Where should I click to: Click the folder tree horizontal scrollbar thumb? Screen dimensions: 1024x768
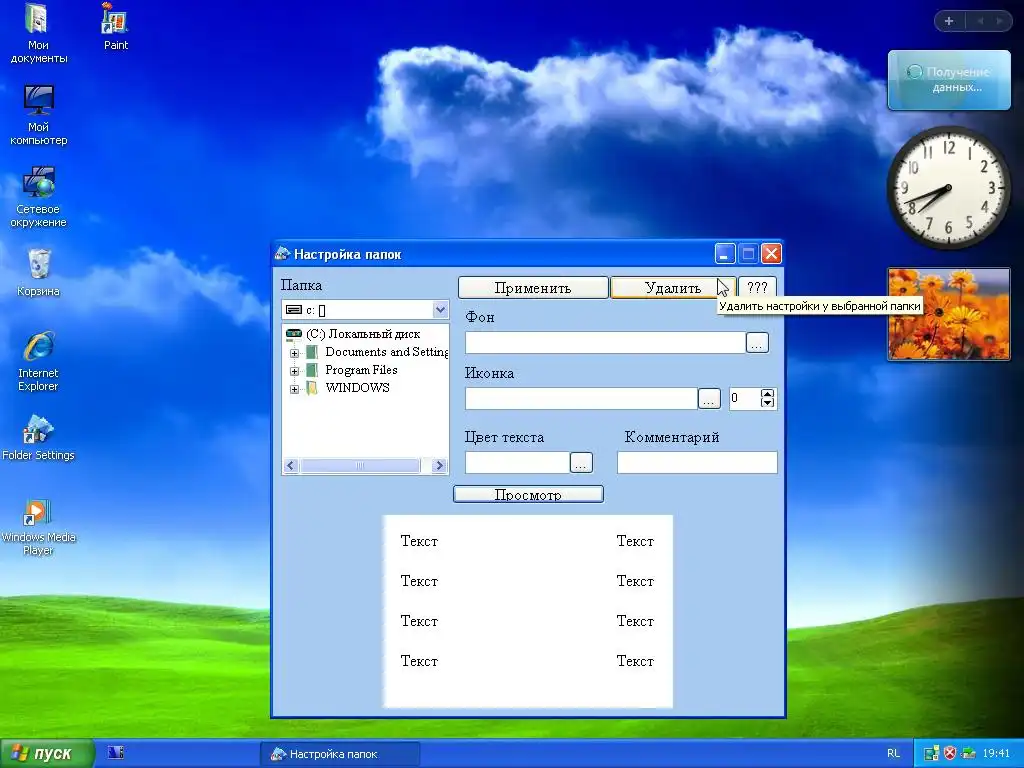coord(360,466)
